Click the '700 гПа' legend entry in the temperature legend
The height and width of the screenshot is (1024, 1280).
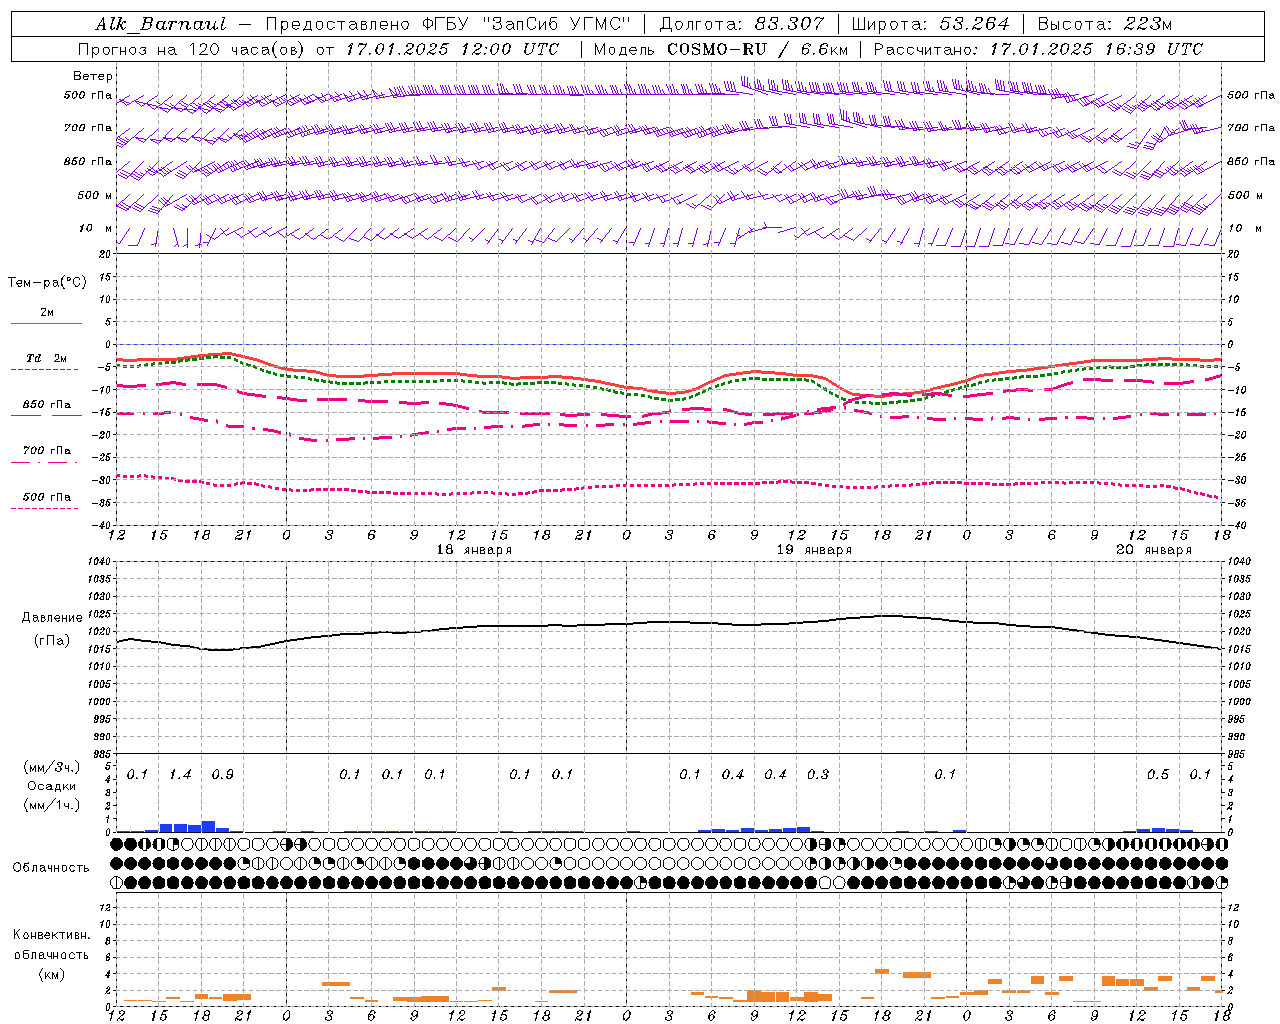click(46, 451)
